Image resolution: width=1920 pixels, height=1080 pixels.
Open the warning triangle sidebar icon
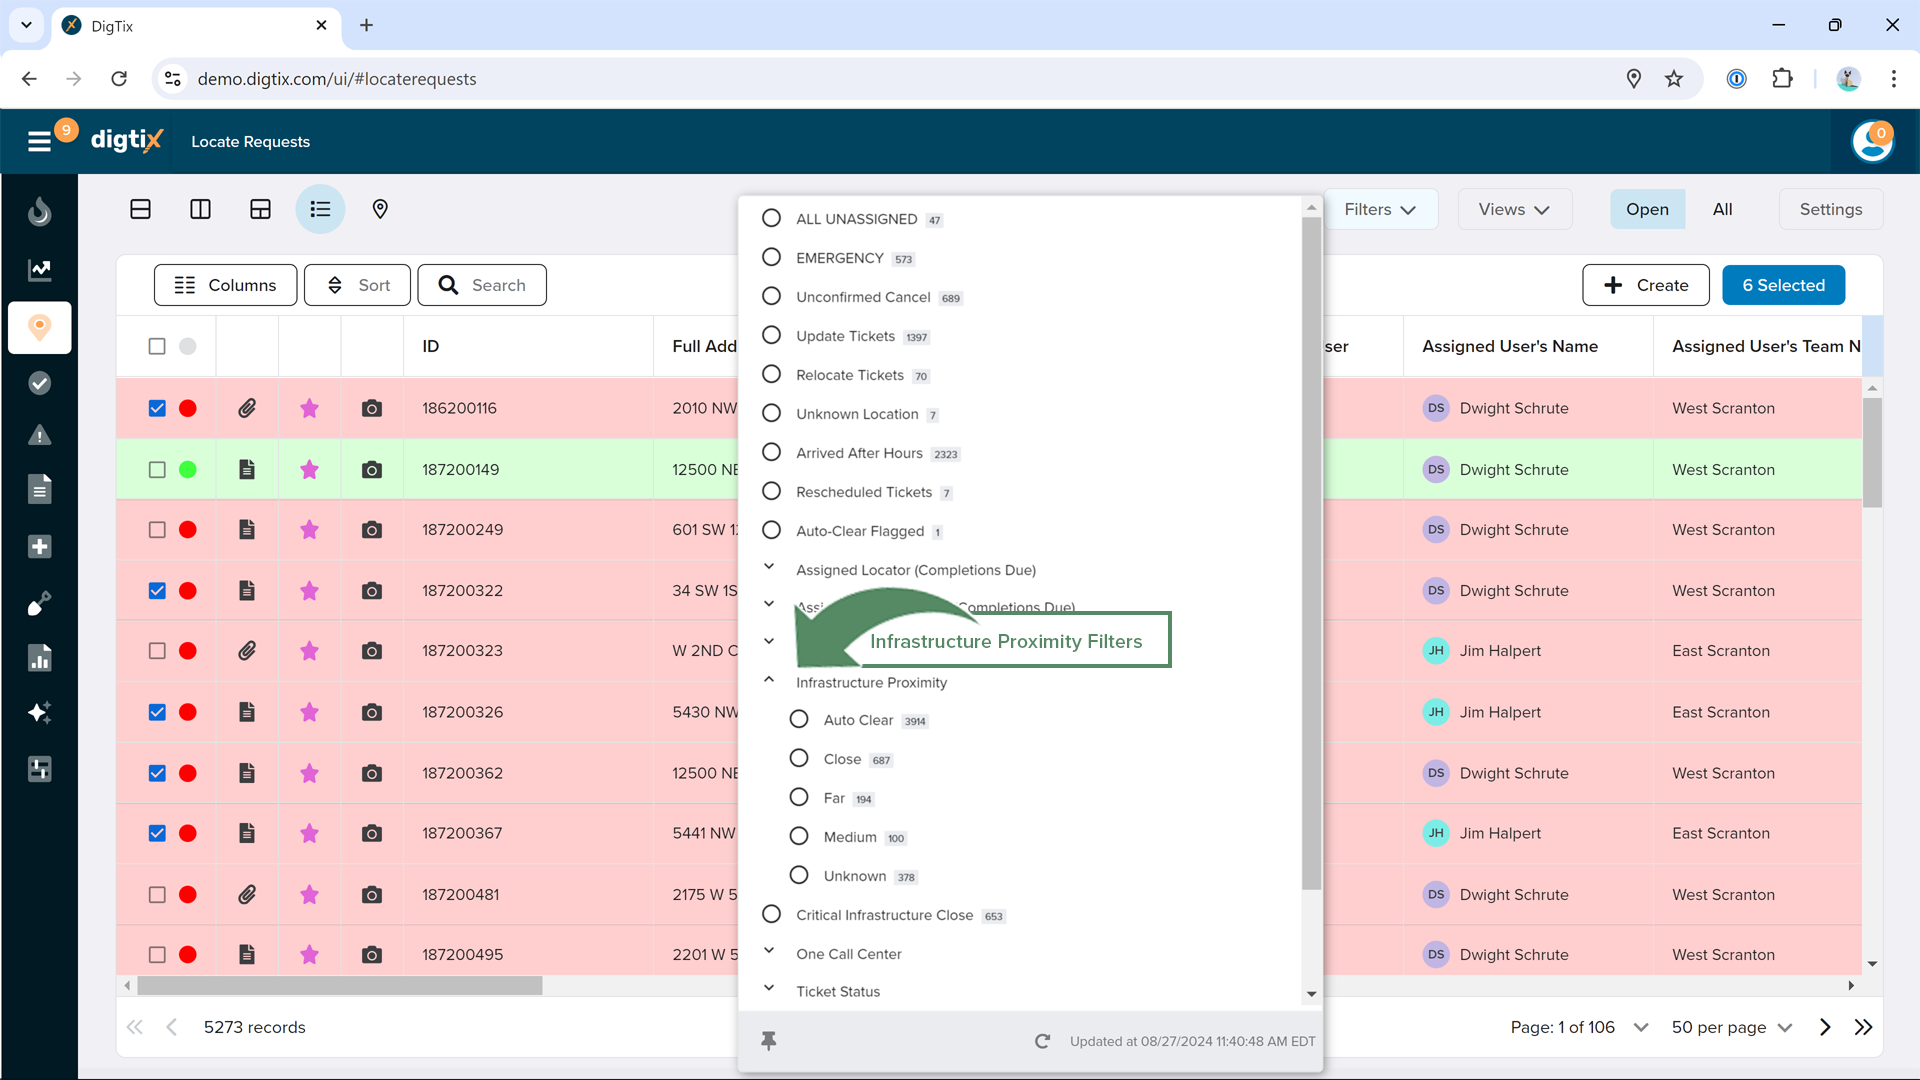point(39,435)
